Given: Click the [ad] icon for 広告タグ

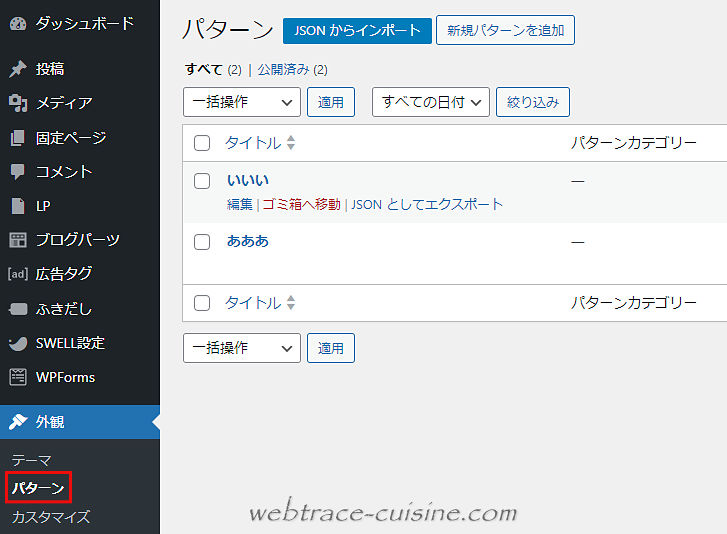Looking at the screenshot, I should coord(18,274).
